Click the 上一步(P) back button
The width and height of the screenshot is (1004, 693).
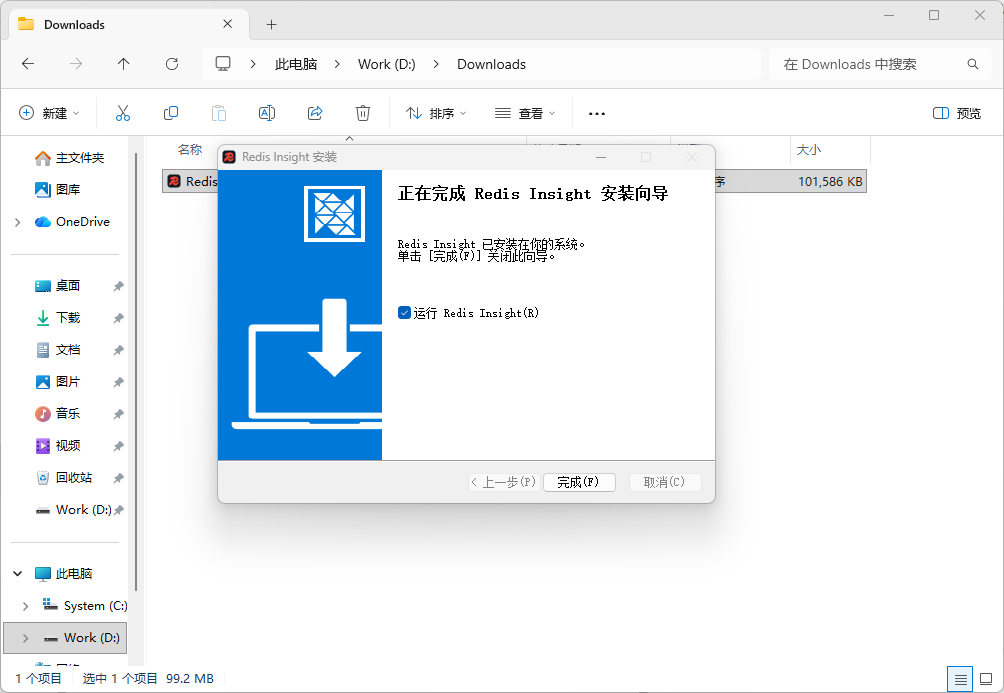point(505,482)
